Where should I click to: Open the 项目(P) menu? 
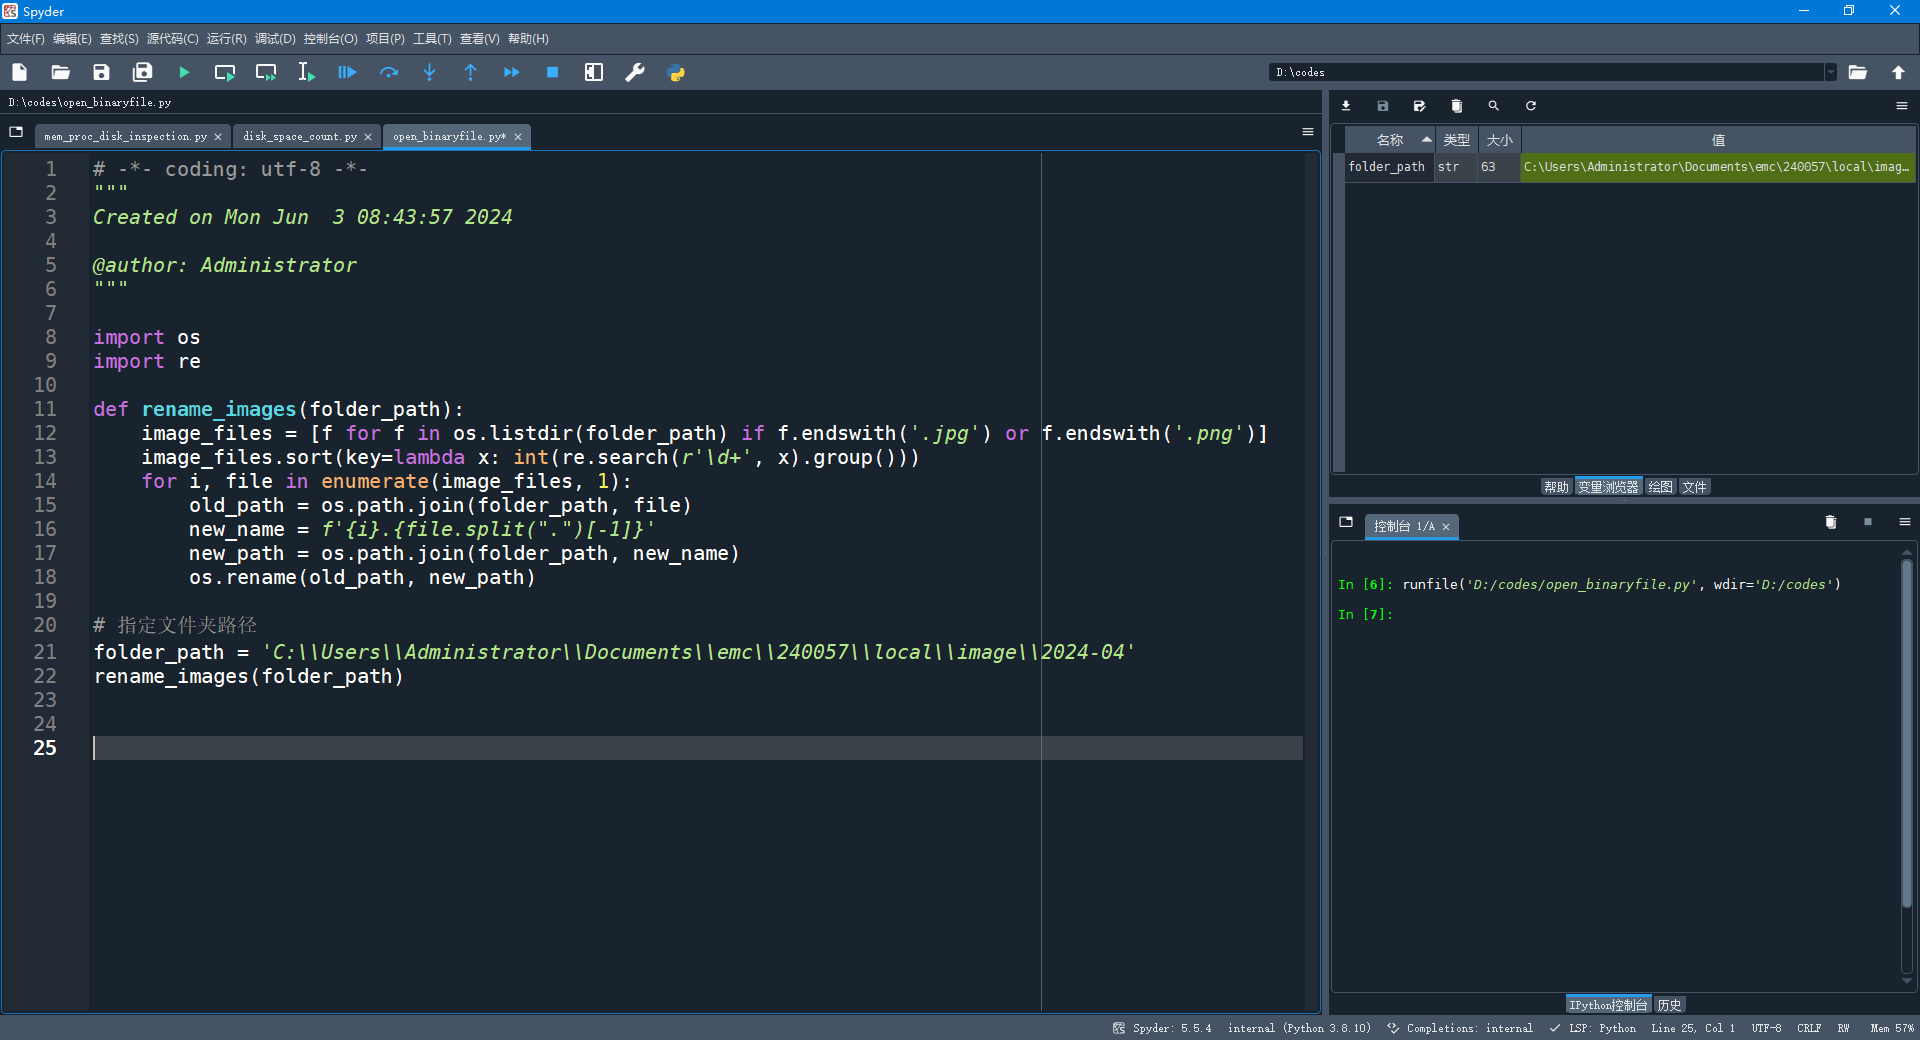coord(385,39)
